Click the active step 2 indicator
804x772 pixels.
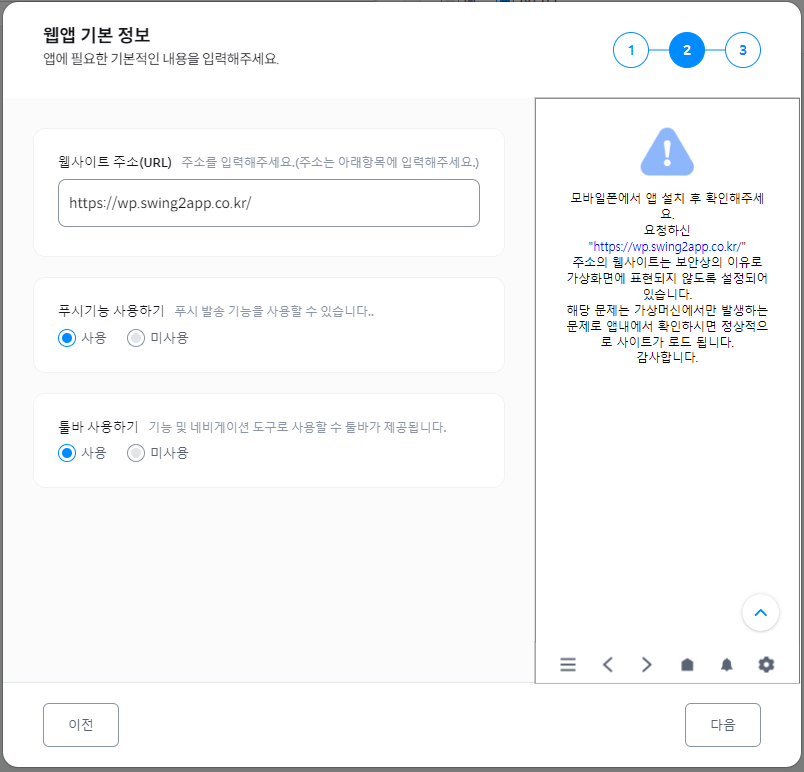click(x=687, y=50)
